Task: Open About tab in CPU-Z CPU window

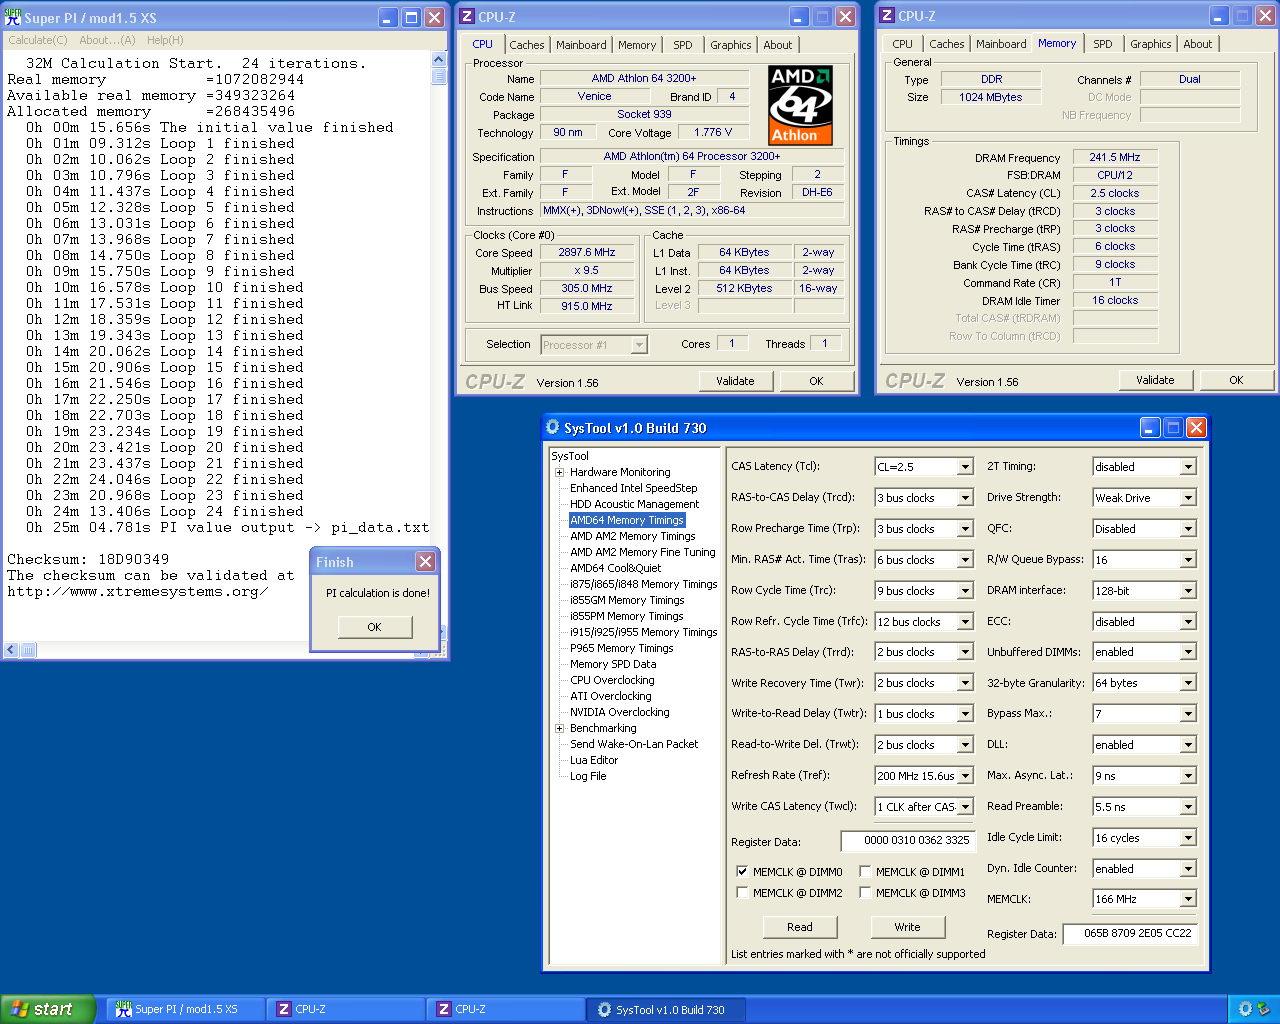Action: 777,45
